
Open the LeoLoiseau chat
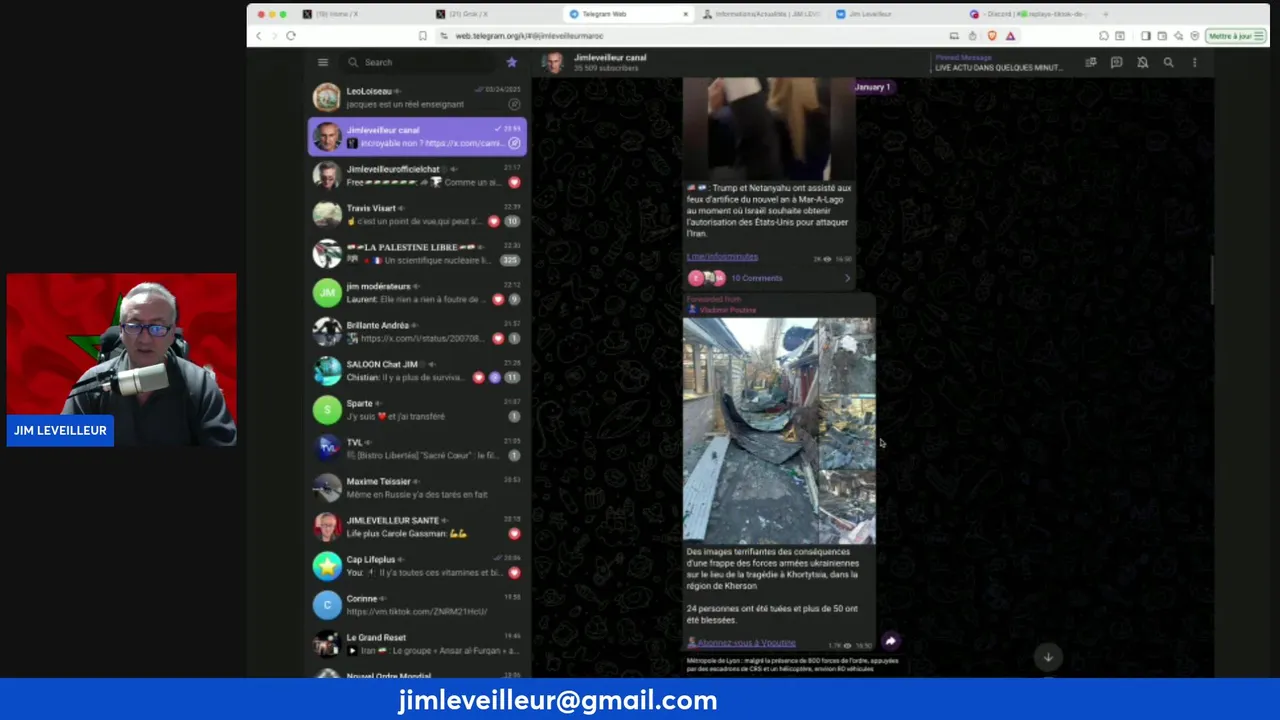click(417, 97)
